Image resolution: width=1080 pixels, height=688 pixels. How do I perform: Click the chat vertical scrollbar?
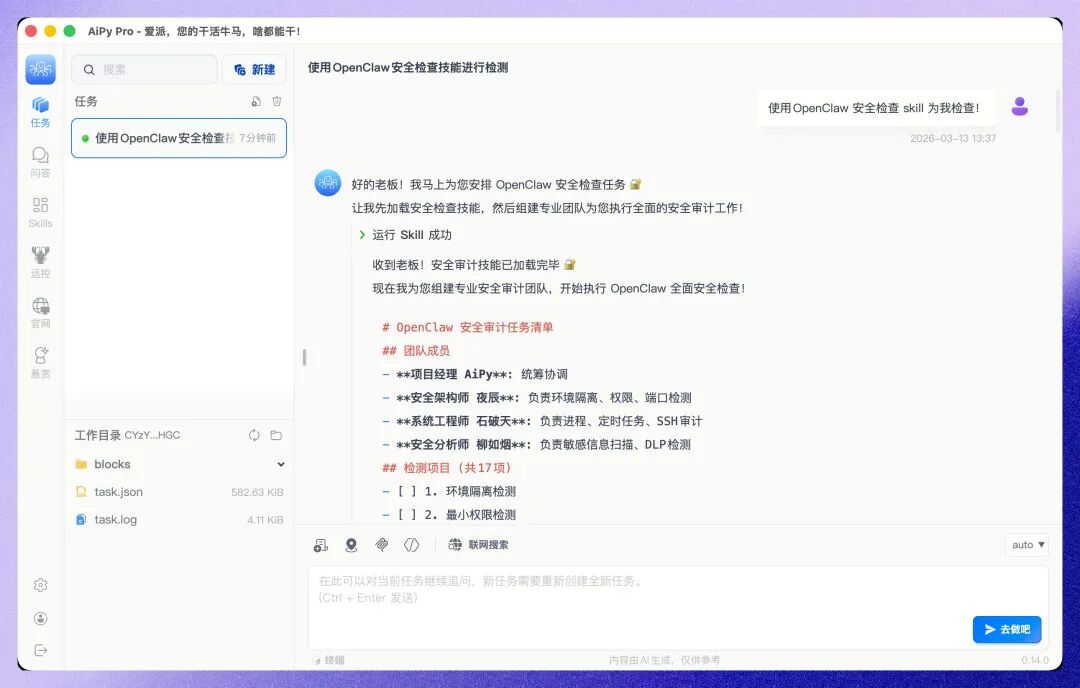point(1058,110)
